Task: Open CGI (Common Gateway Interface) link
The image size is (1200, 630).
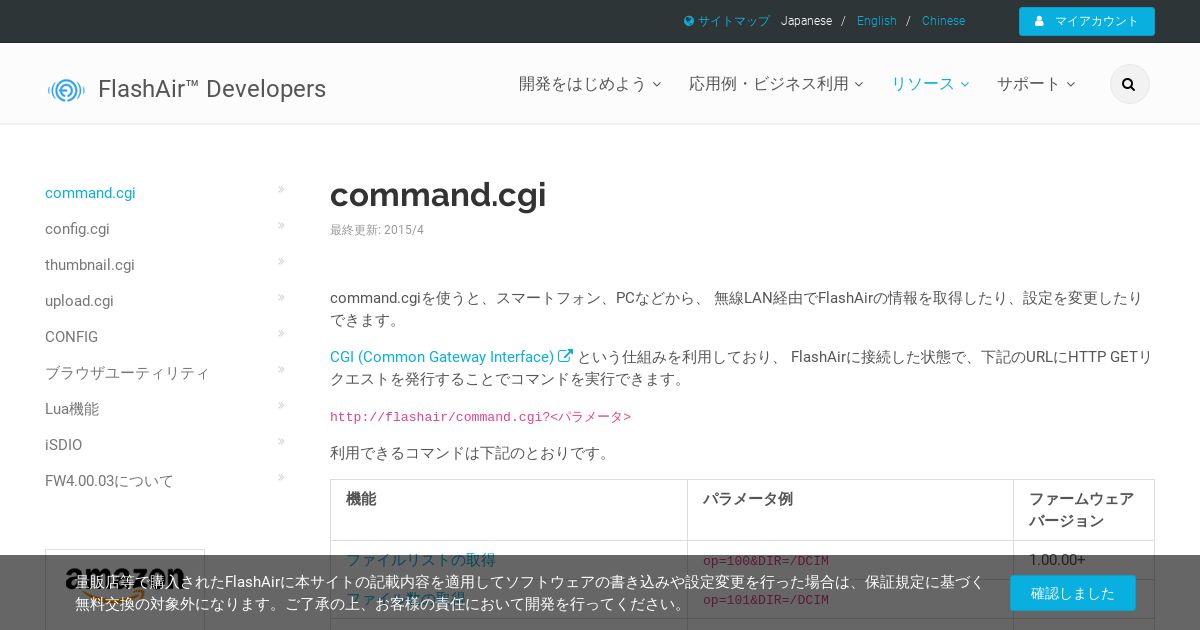Action: click(x=442, y=357)
